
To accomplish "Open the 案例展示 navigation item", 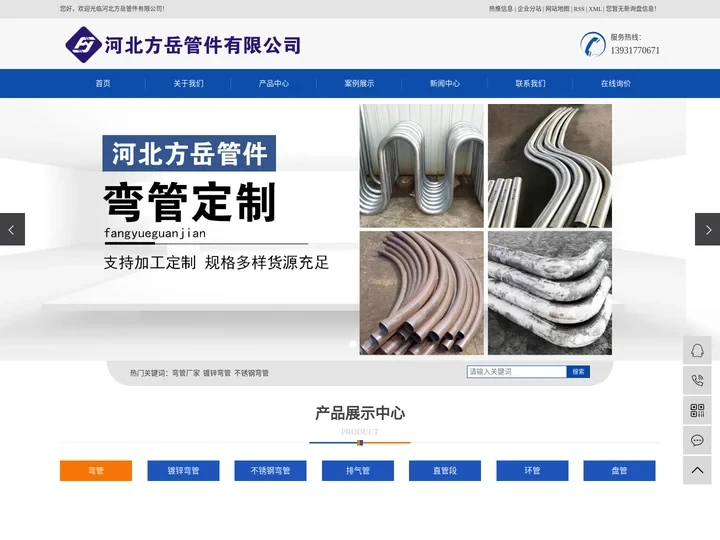I will [x=359, y=84].
